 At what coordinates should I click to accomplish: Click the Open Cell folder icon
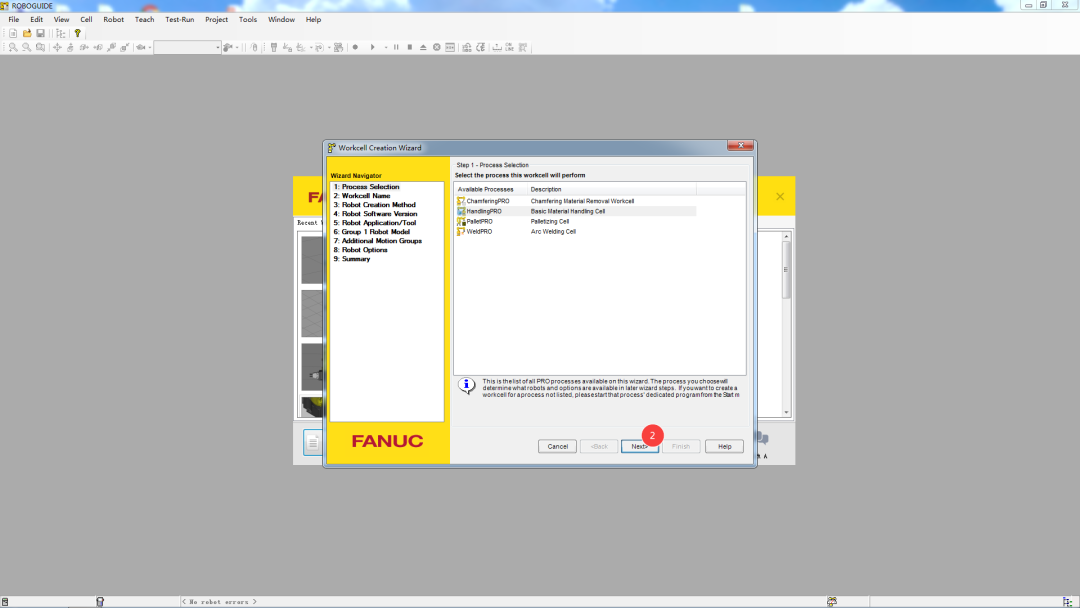point(27,33)
